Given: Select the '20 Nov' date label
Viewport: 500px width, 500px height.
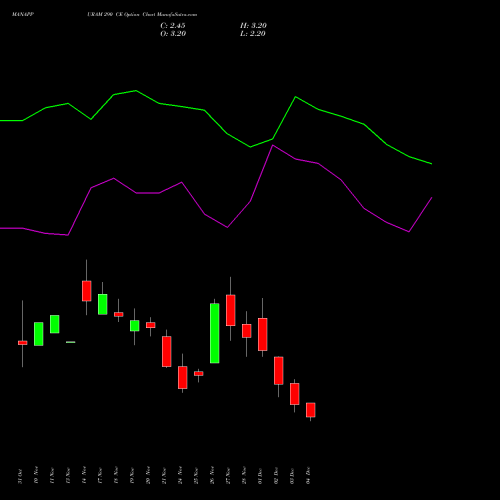Looking at the screenshot, I should [148, 475].
